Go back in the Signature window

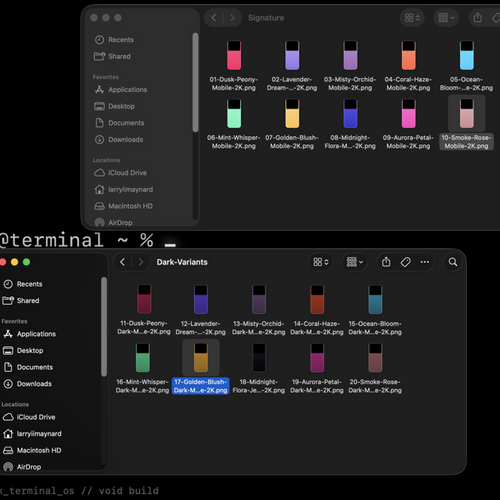pos(214,18)
